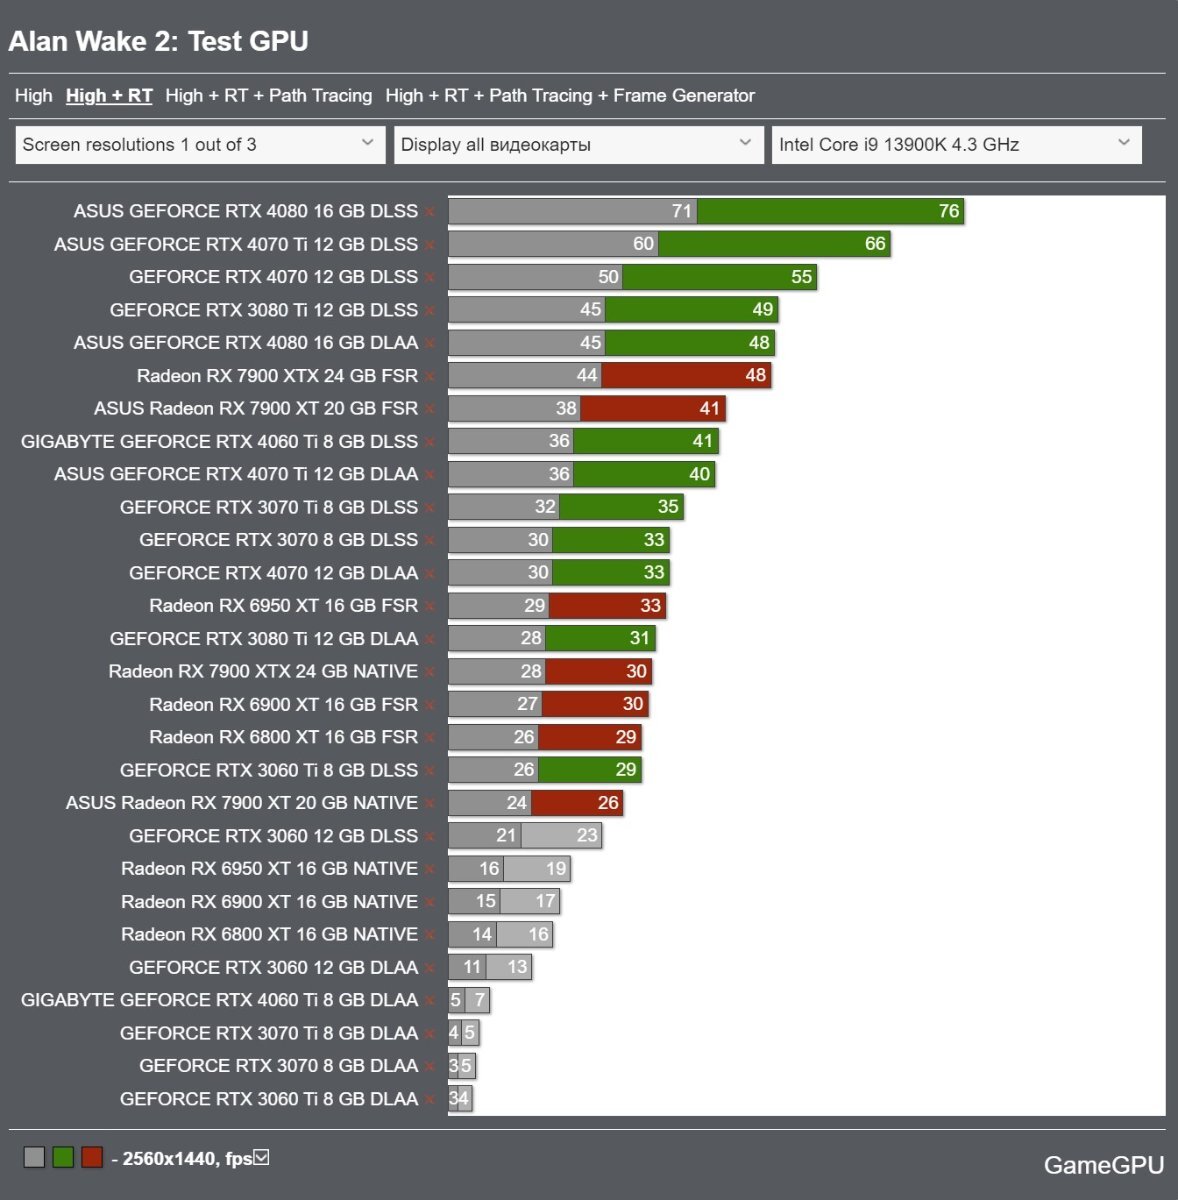
Task: Click label GEFORCE RTX 3060 12 GB DLSS
Action: point(273,836)
